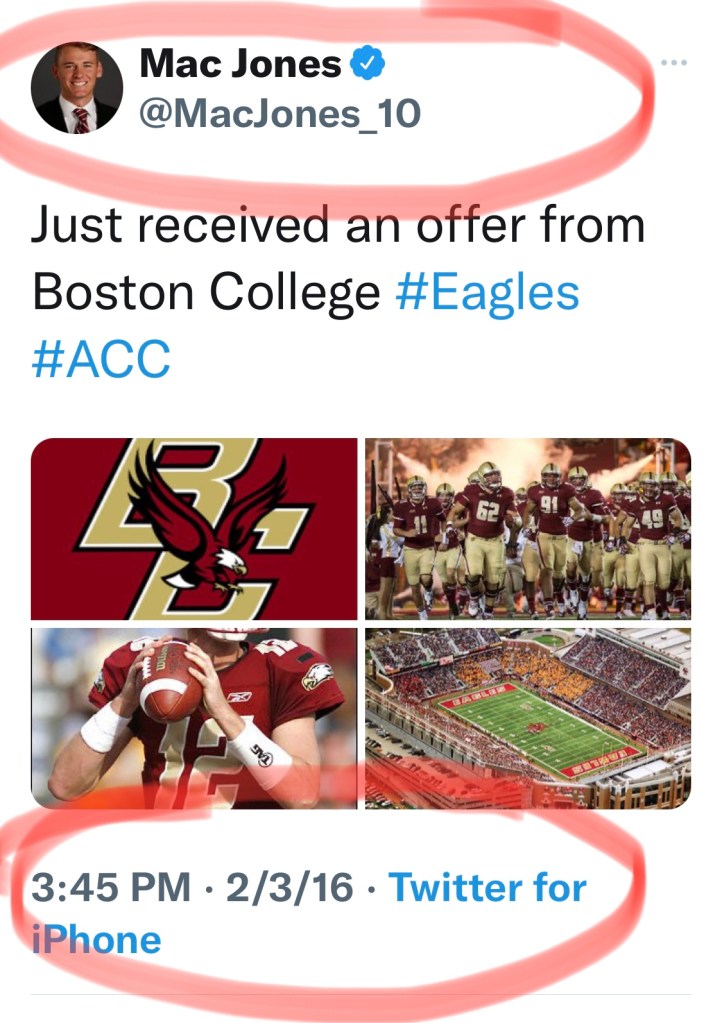The height and width of the screenshot is (1023, 722).
Task: Follow the #ACC hashtag link
Action: pos(101,359)
